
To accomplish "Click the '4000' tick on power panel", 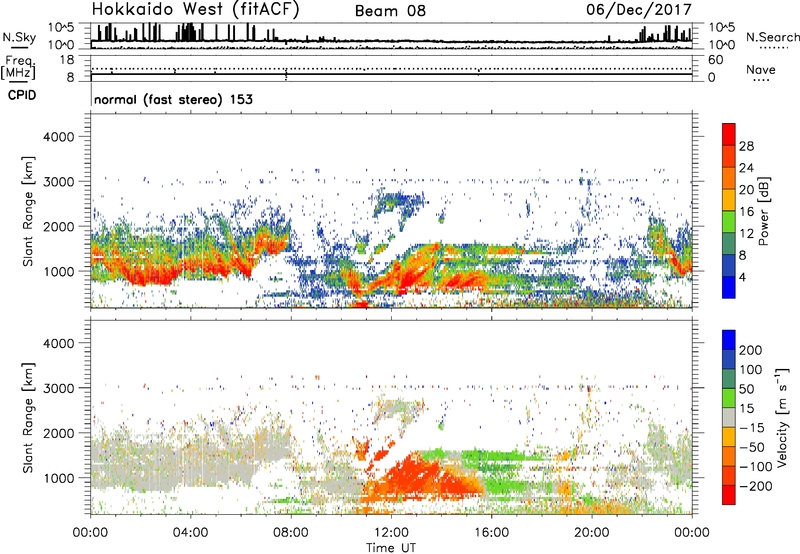I will [x=58, y=137].
